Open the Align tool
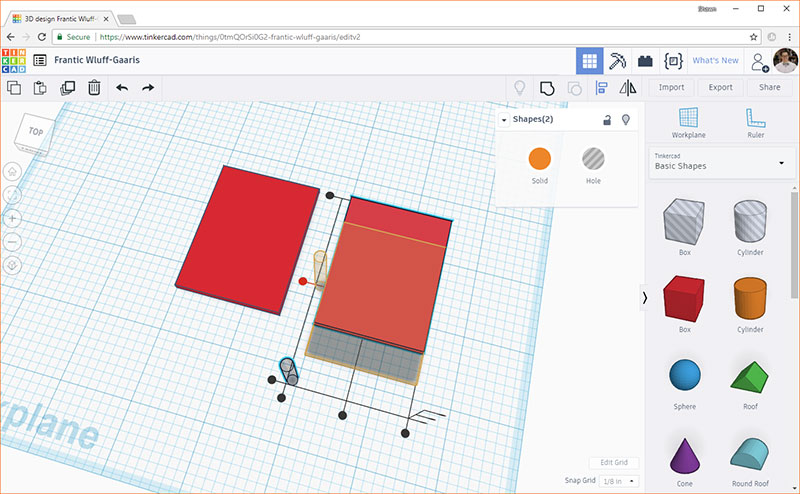The image size is (800, 494). pyautogui.click(x=602, y=88)
